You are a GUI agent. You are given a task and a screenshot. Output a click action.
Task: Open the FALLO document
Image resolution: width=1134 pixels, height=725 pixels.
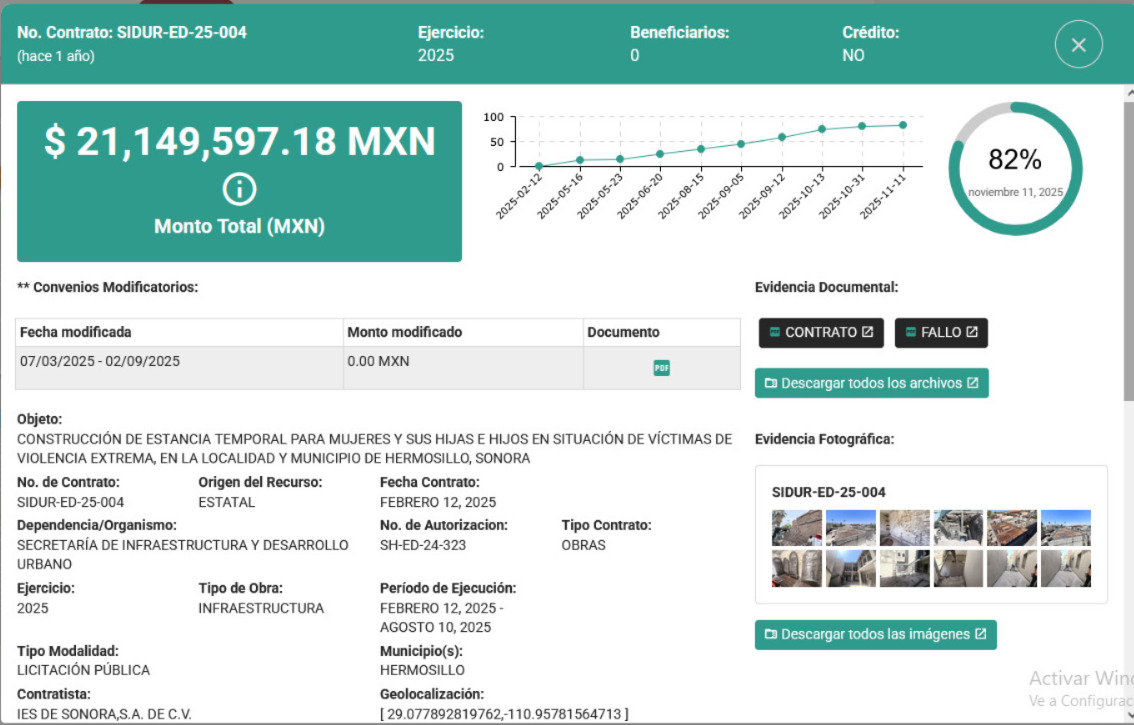click(940, 333)
